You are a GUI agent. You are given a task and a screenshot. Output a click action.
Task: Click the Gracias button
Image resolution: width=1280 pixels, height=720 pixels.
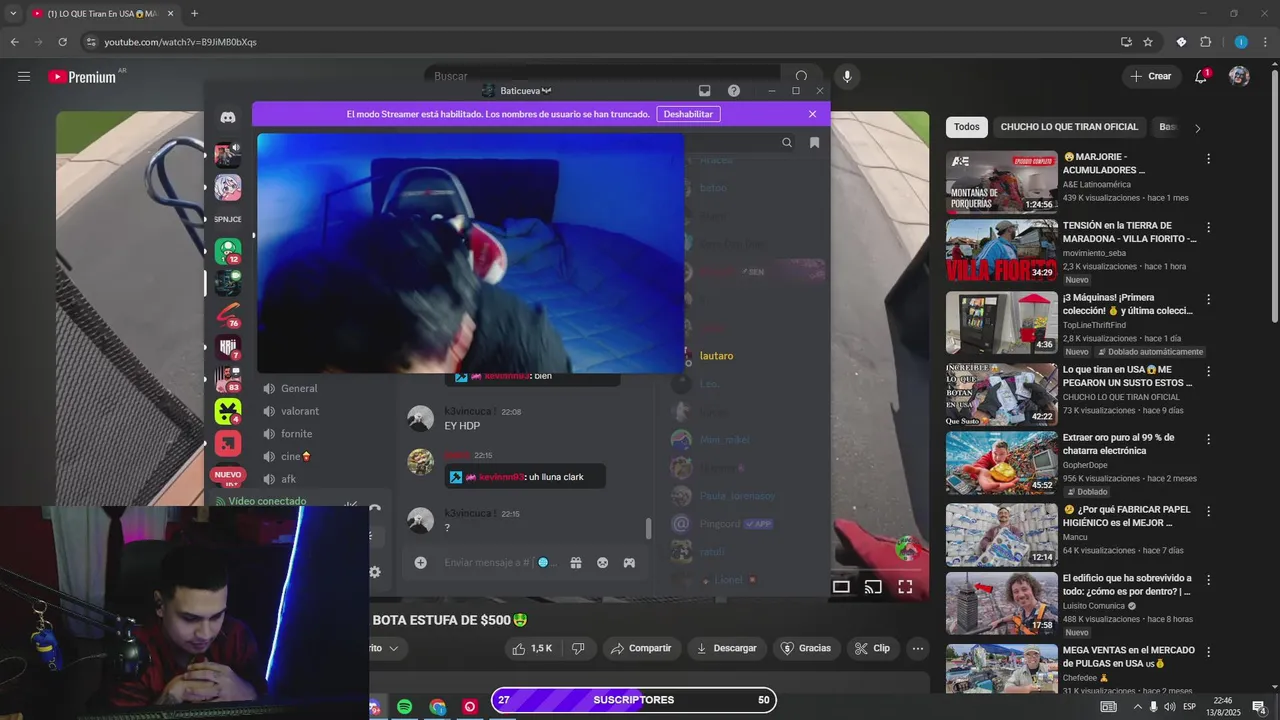coord(806,648)
